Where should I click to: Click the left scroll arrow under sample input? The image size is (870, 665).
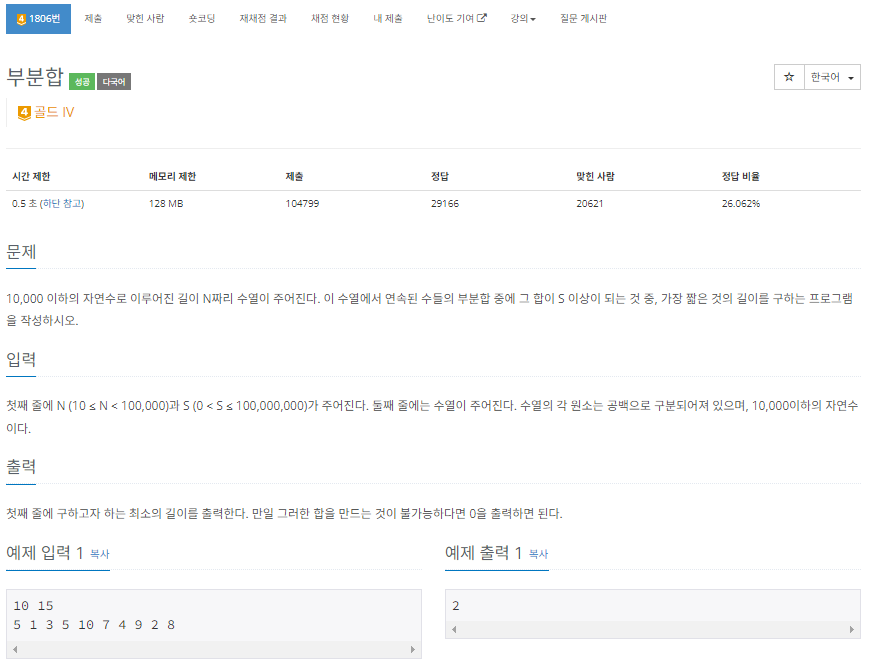coord(15,649)
